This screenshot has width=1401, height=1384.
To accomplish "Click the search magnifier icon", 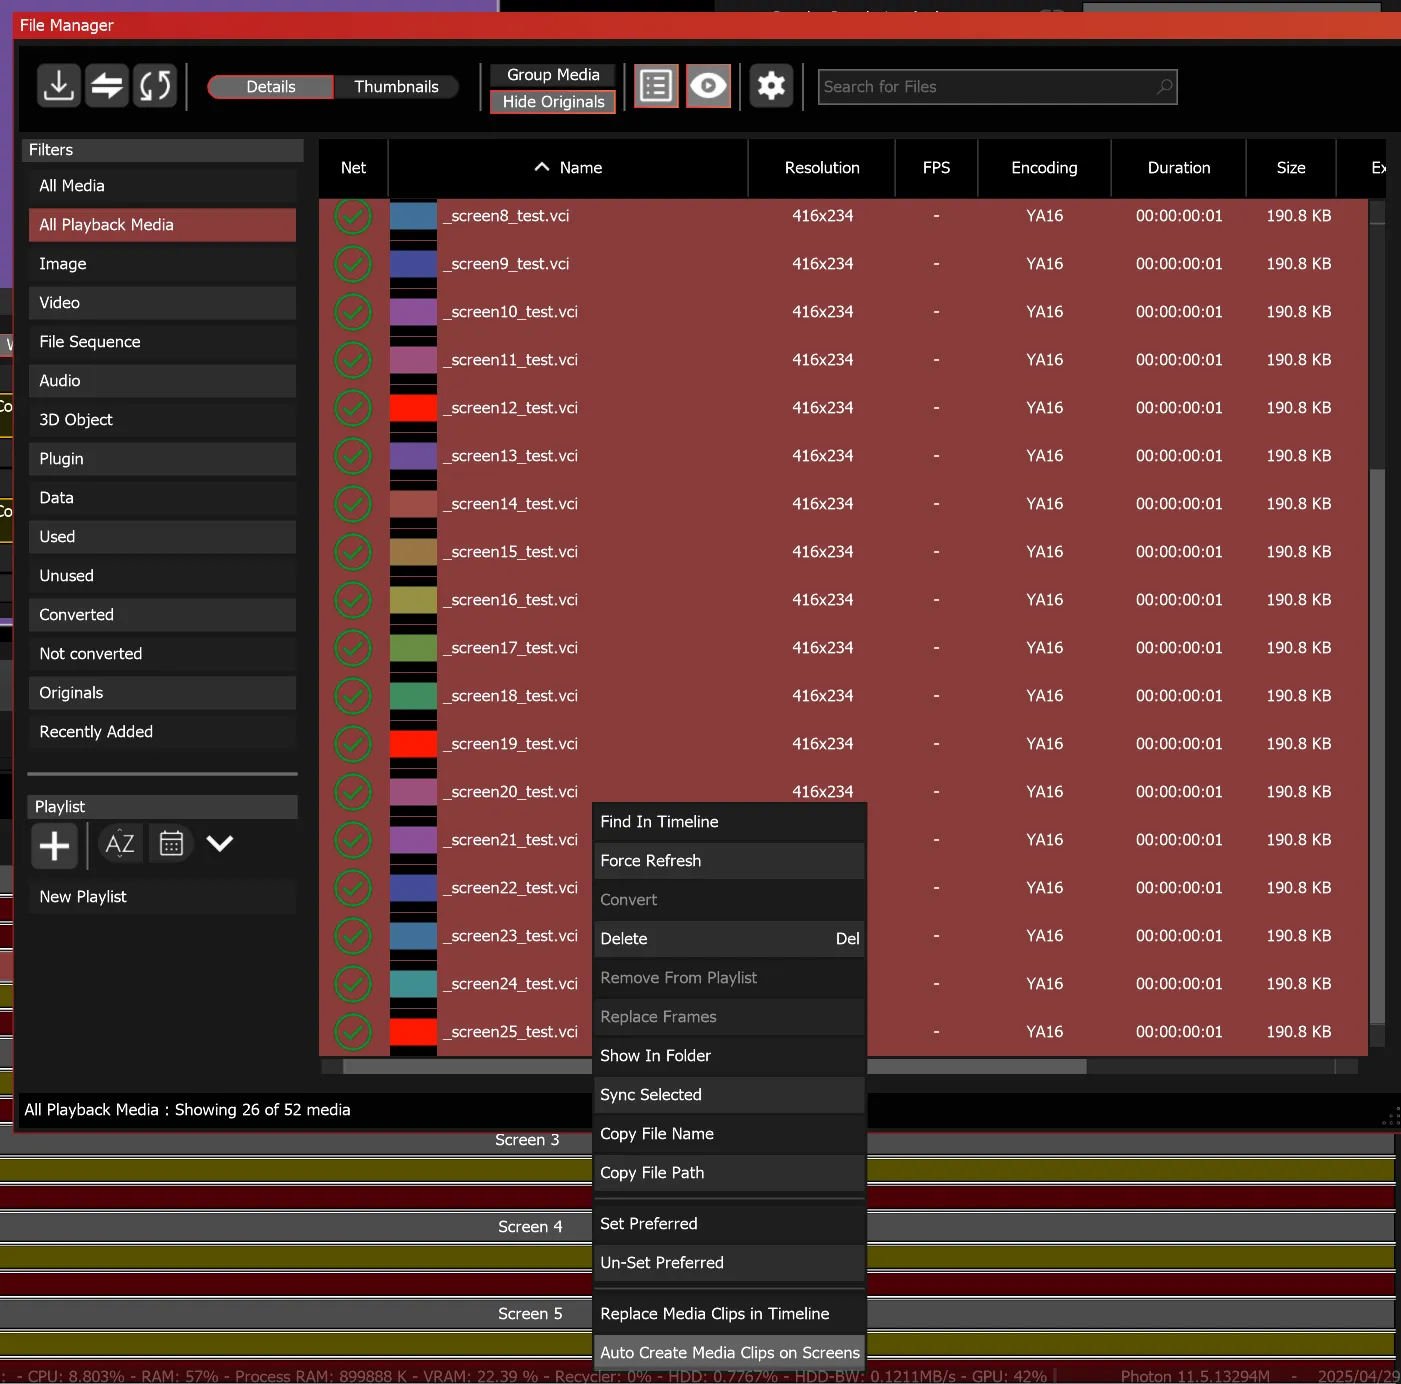I will tap(1164, 87).
